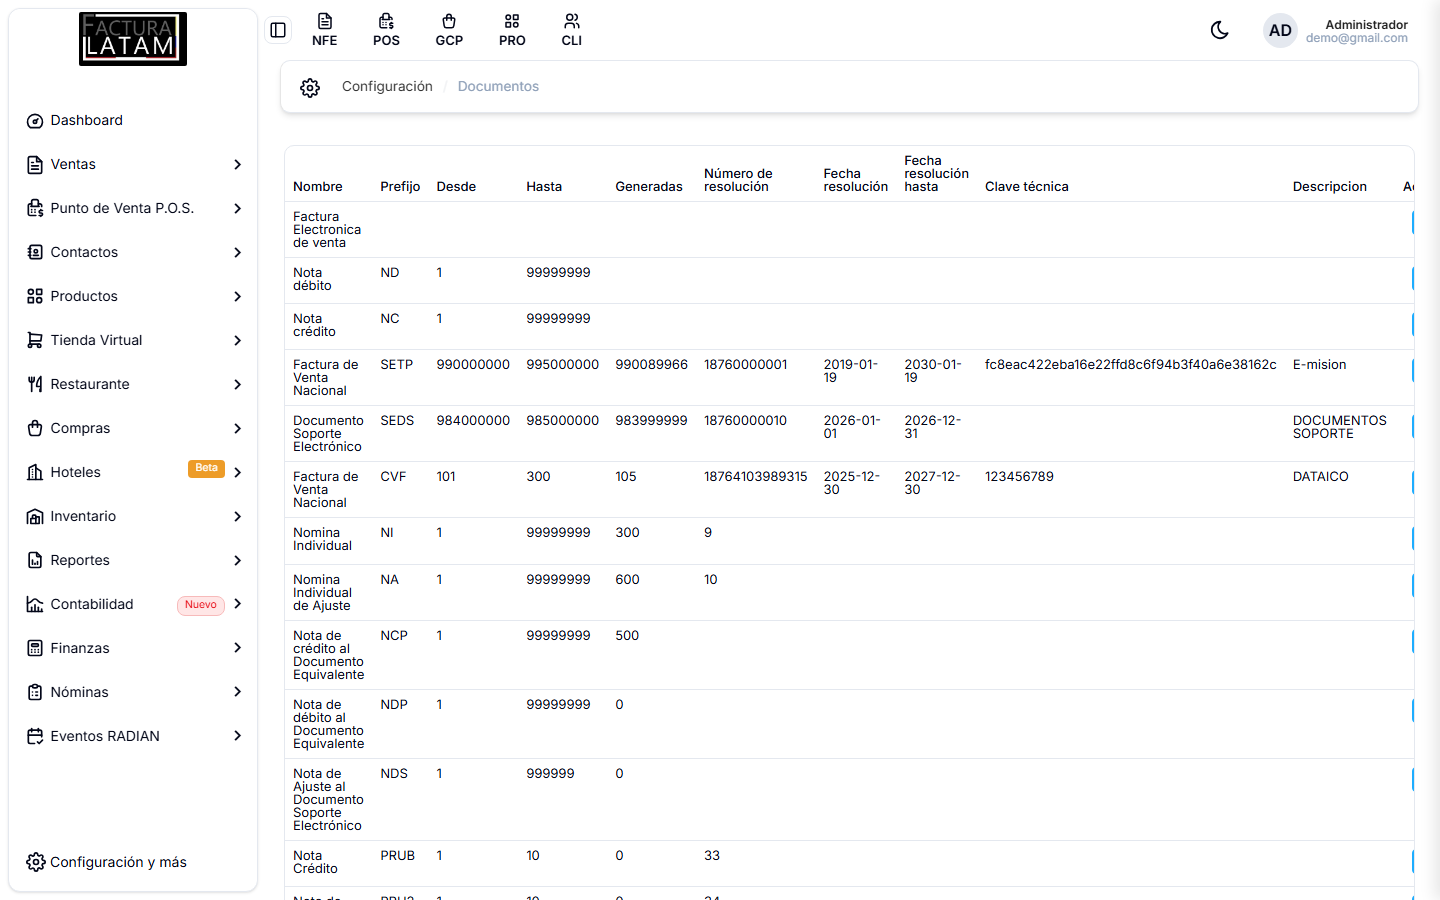Click the AD user avatar

pyautogui.click(x=1280, y=31)
